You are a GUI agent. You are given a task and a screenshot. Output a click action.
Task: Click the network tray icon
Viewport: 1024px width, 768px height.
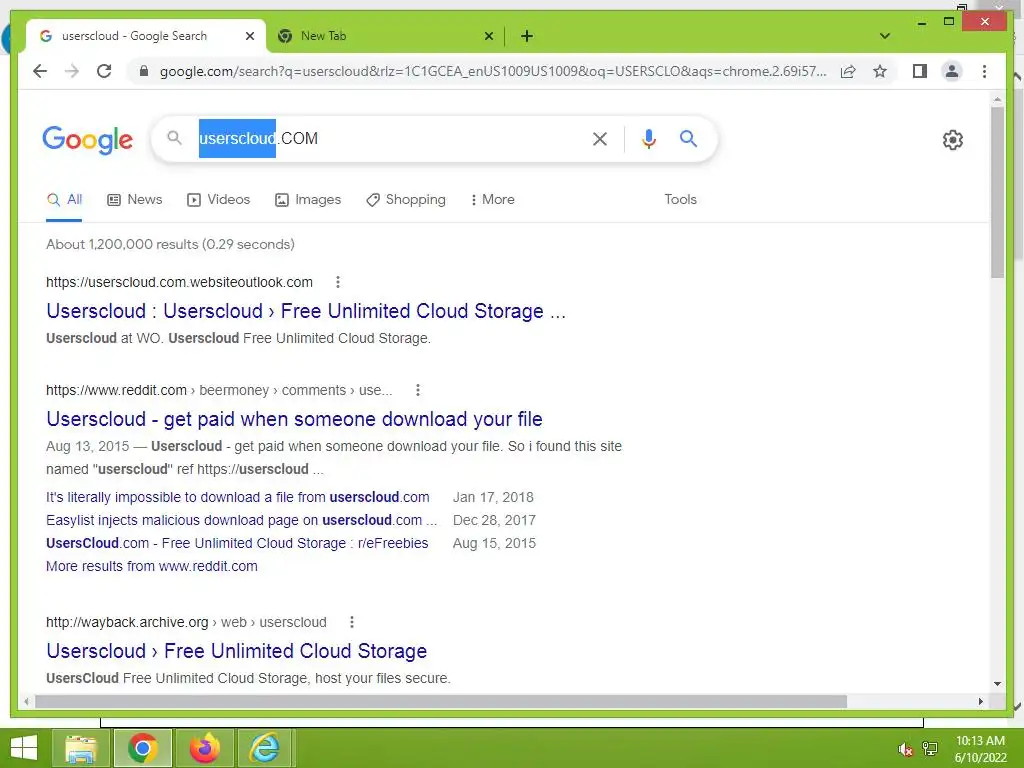pos(930,749)
